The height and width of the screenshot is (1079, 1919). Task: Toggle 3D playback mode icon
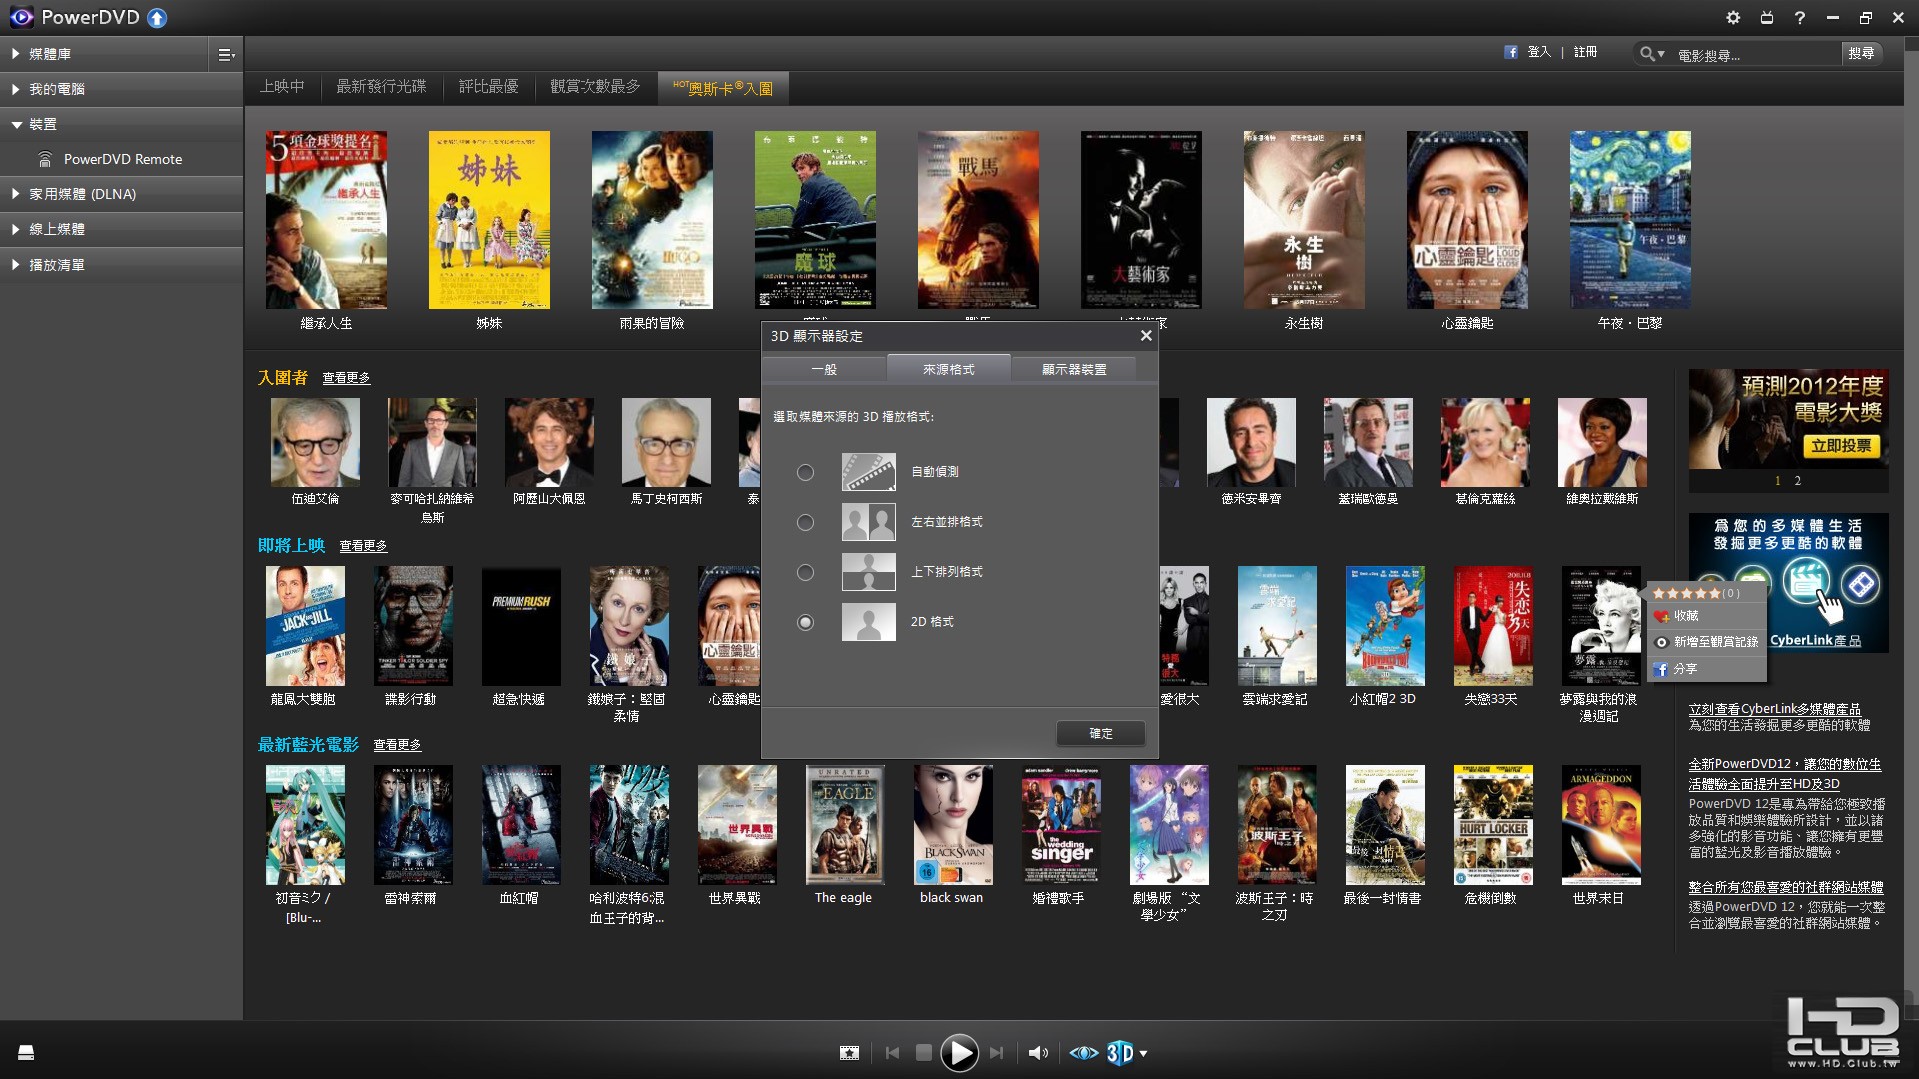click(x=1120, y=1052)
